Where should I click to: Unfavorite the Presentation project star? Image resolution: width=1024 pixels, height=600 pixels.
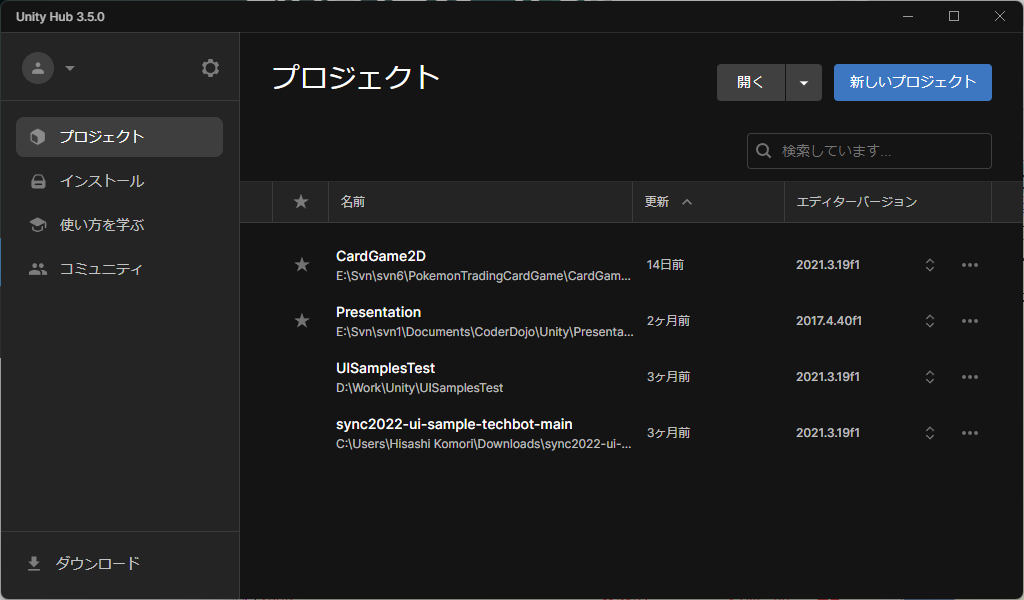pyautogui.click(x=300, y=320)
